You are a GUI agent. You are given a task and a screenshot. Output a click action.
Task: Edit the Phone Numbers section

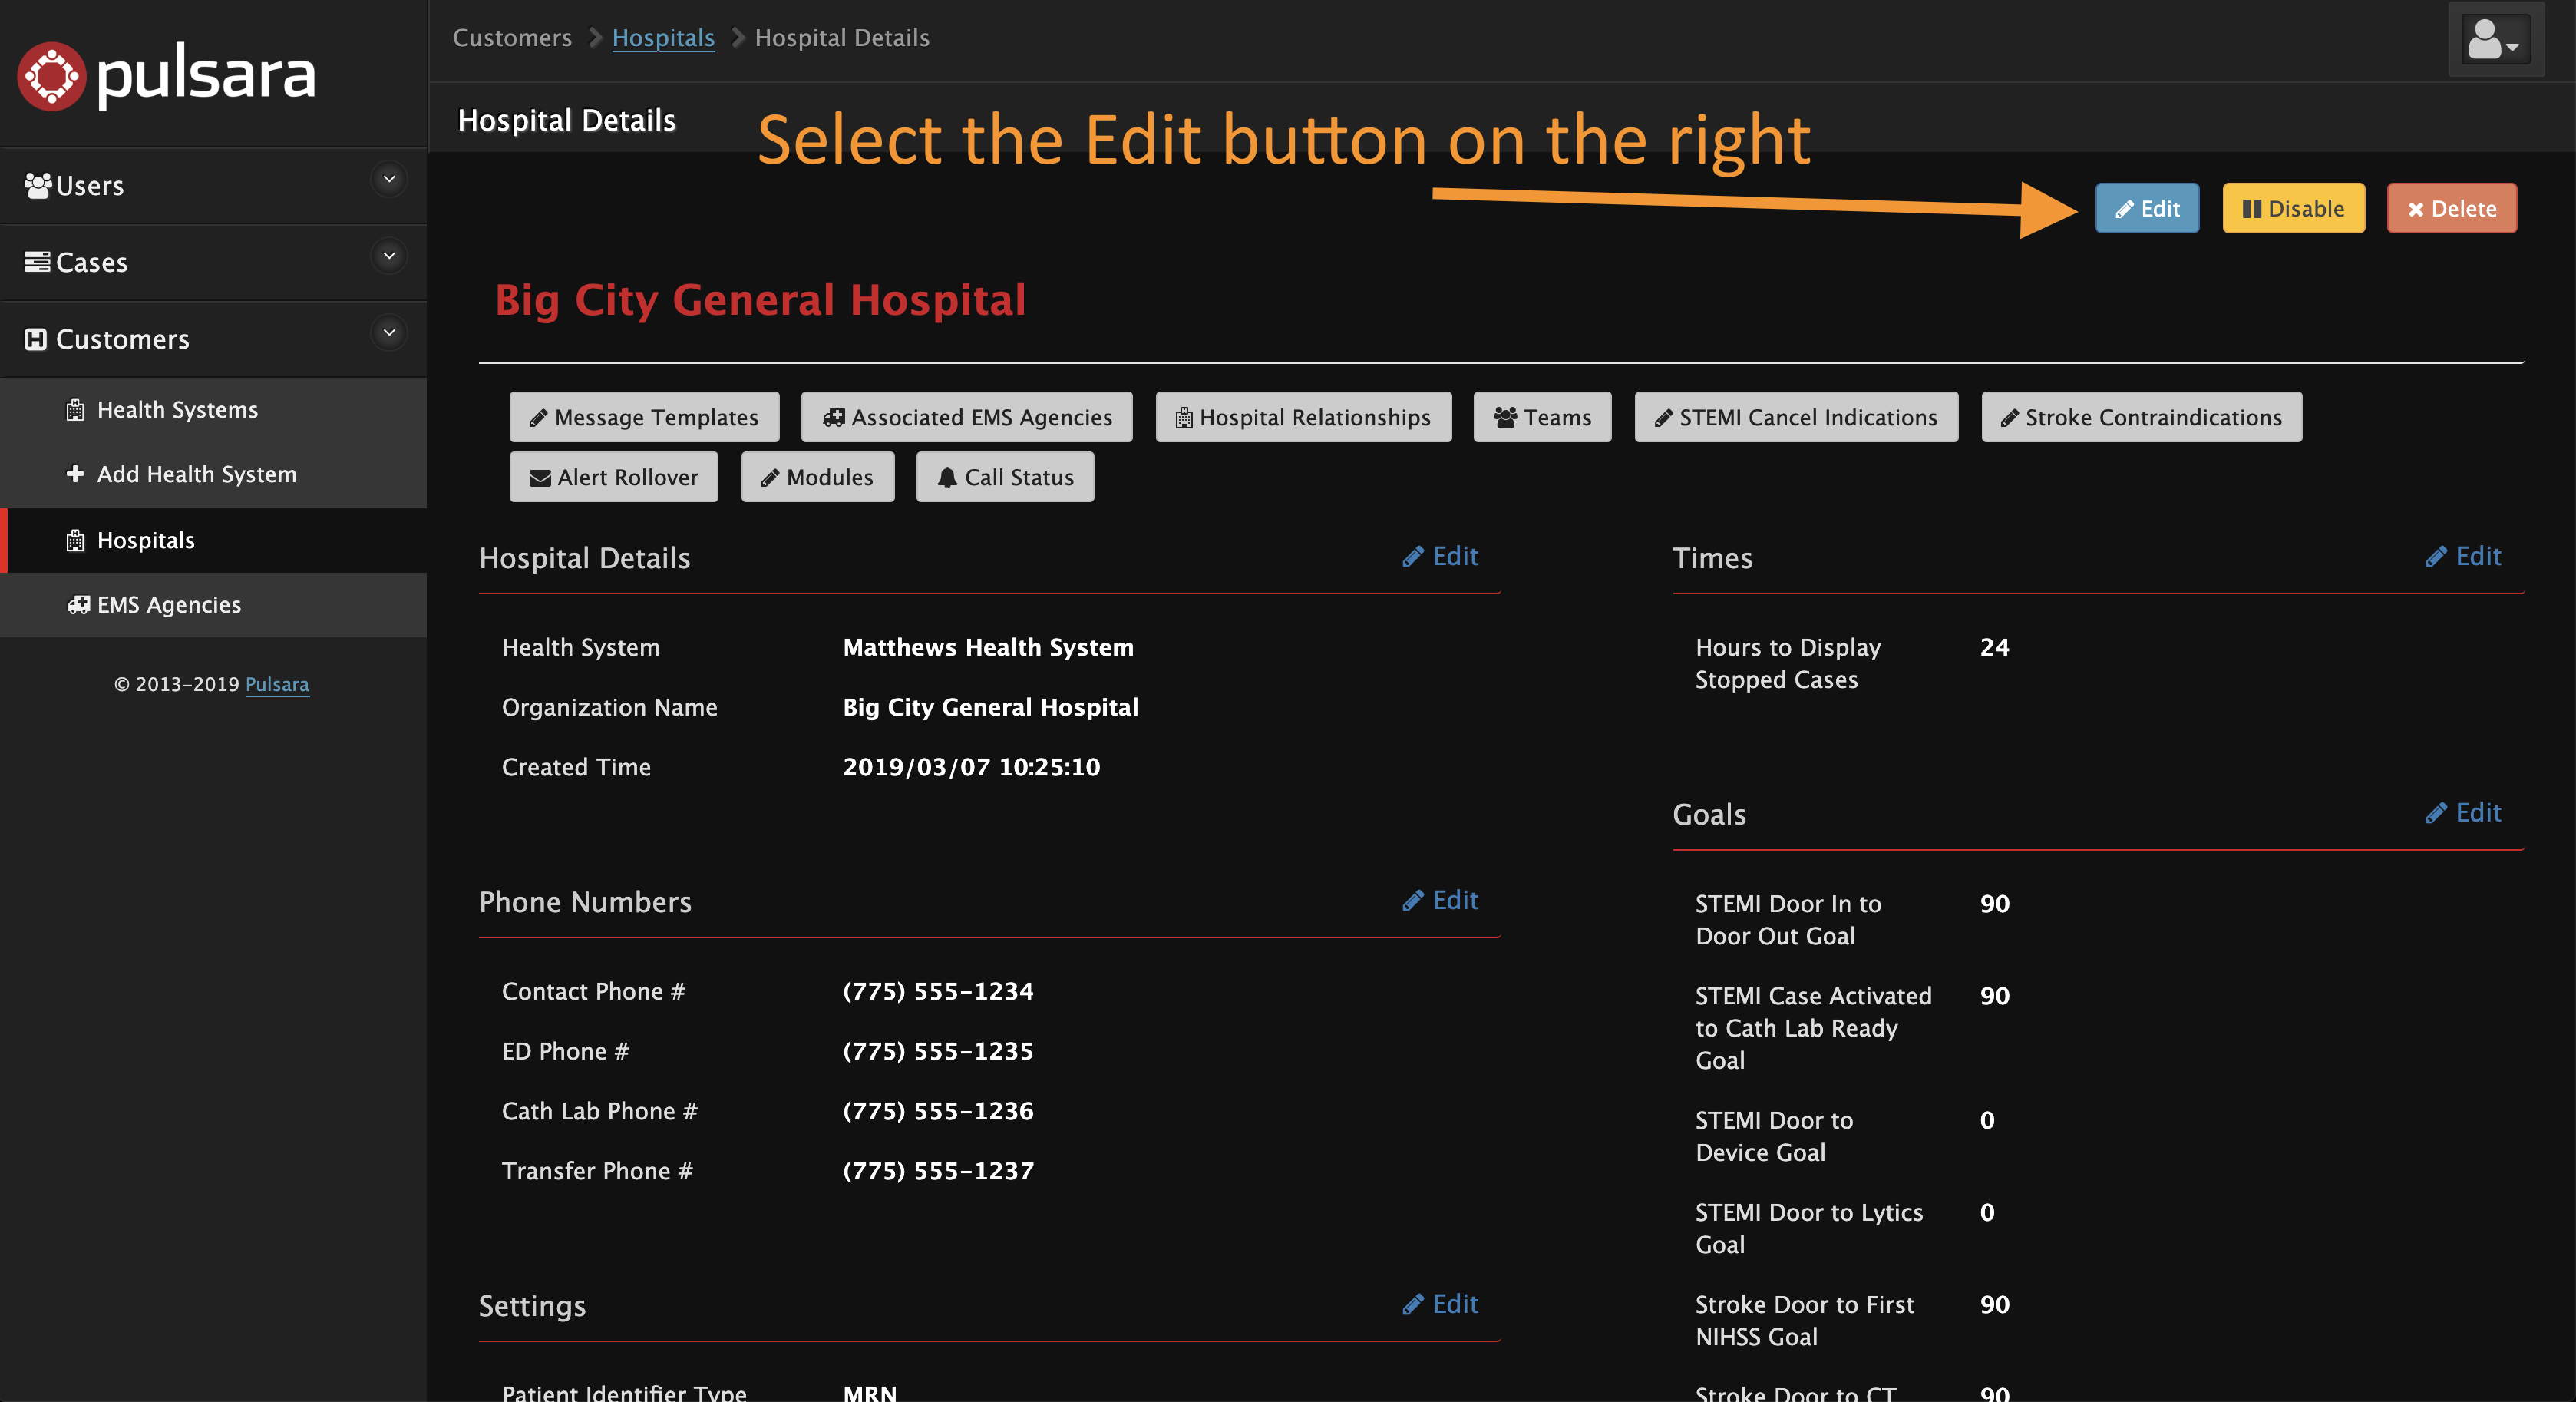1440,900
